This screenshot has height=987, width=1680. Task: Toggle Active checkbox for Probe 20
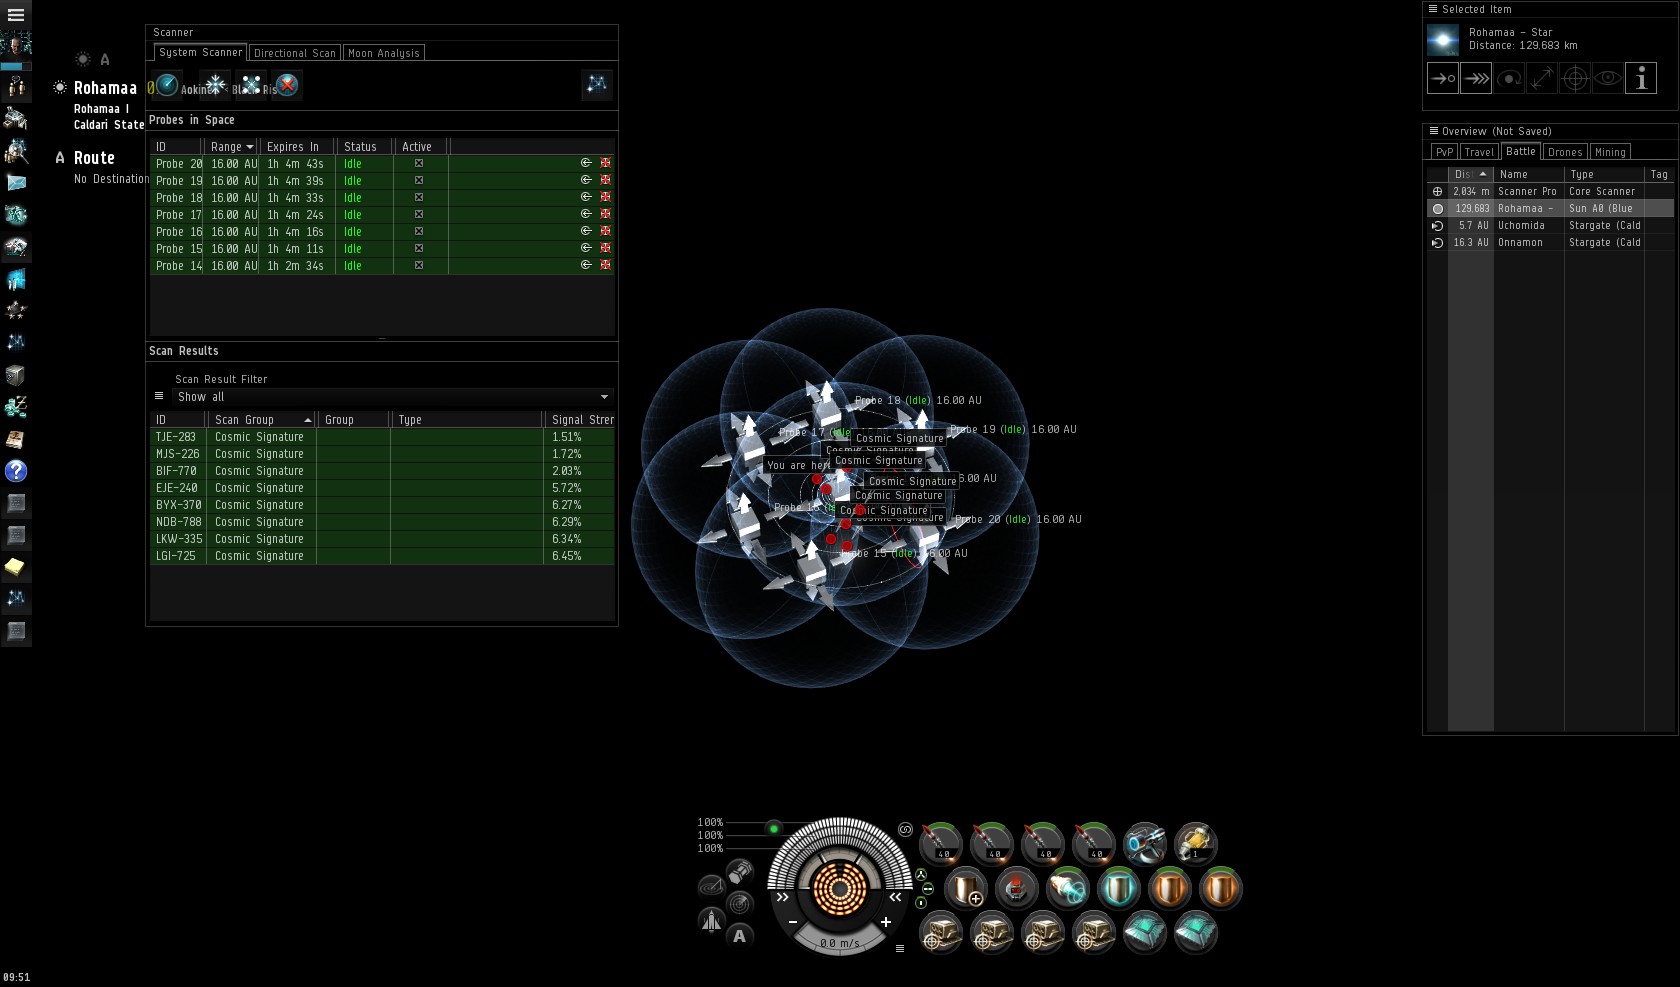419,163
